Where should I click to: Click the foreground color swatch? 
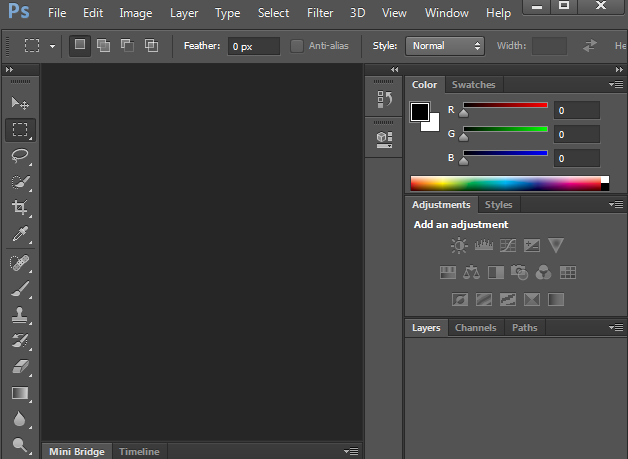coord(419,112)
